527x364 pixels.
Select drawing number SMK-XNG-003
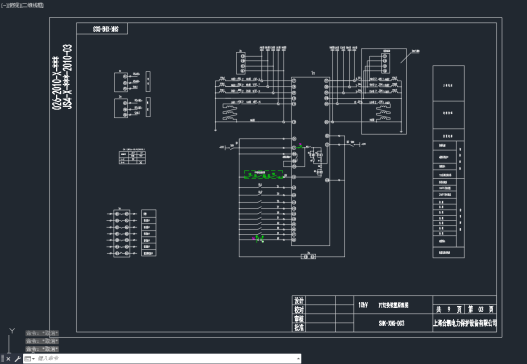tap(391, 323)
